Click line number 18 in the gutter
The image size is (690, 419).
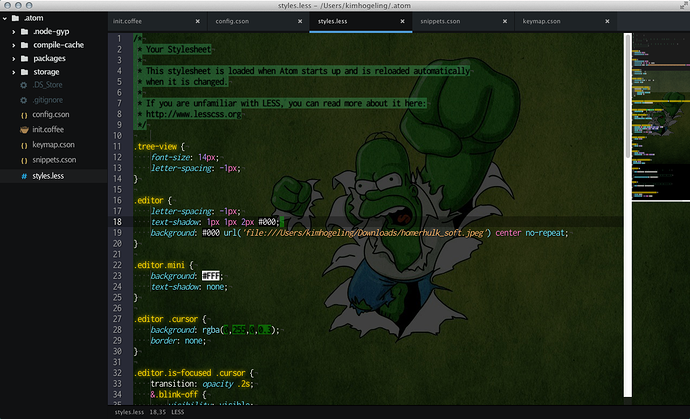(117, 222)
